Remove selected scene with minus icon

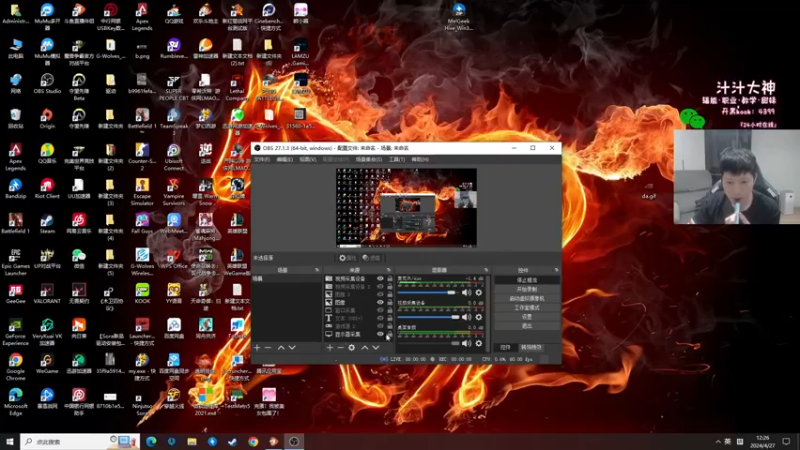point(268,348)
